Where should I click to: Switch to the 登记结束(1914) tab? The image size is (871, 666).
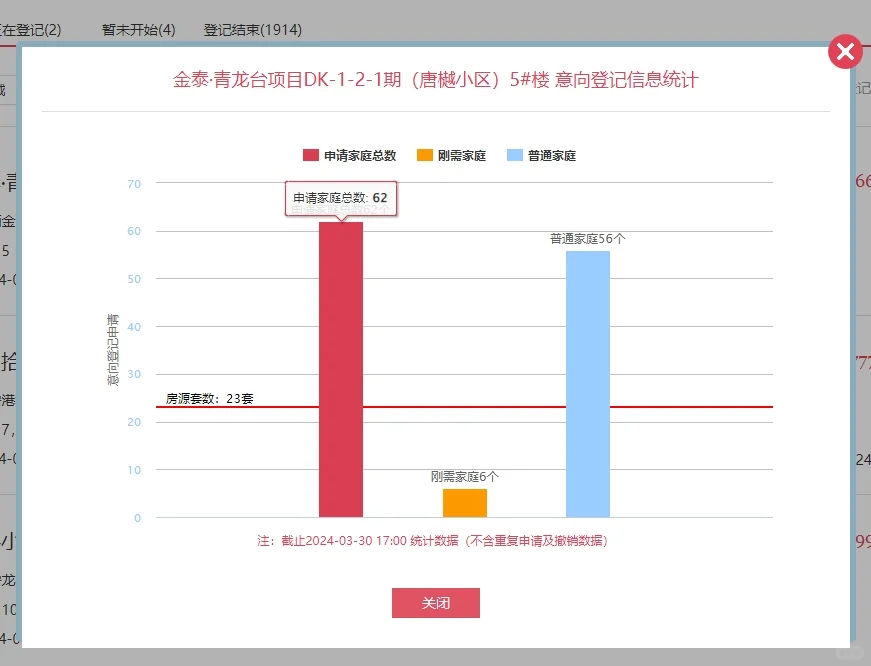point(248,30)
